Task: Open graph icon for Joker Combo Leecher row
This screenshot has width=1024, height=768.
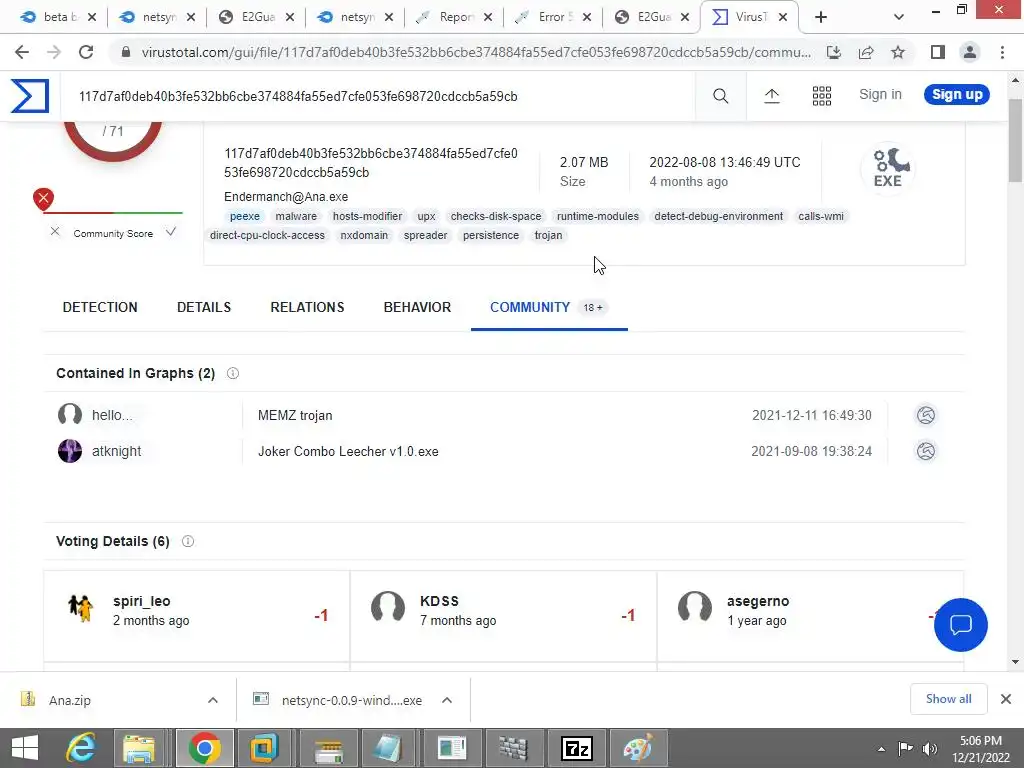Action: pyautogui.click(x=925, y=451)
